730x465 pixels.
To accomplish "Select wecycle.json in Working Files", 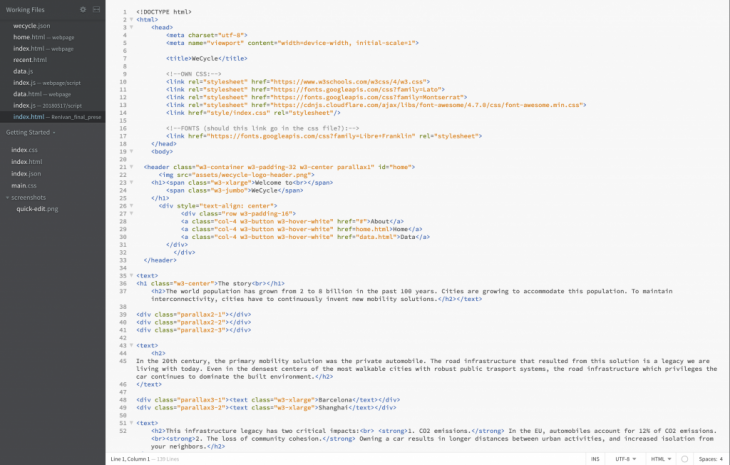I will (x=31, y=25).
